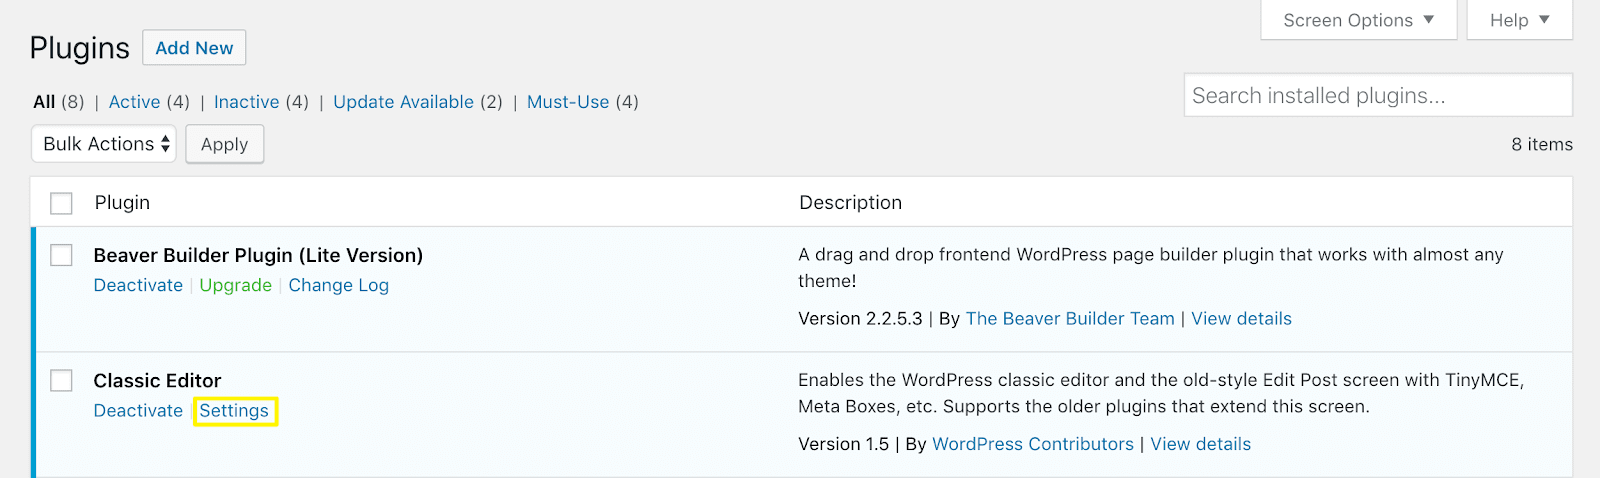Screen dimensions: 1600x478
Task: Filter plugins by Inactive
Action: click(246, 102)
